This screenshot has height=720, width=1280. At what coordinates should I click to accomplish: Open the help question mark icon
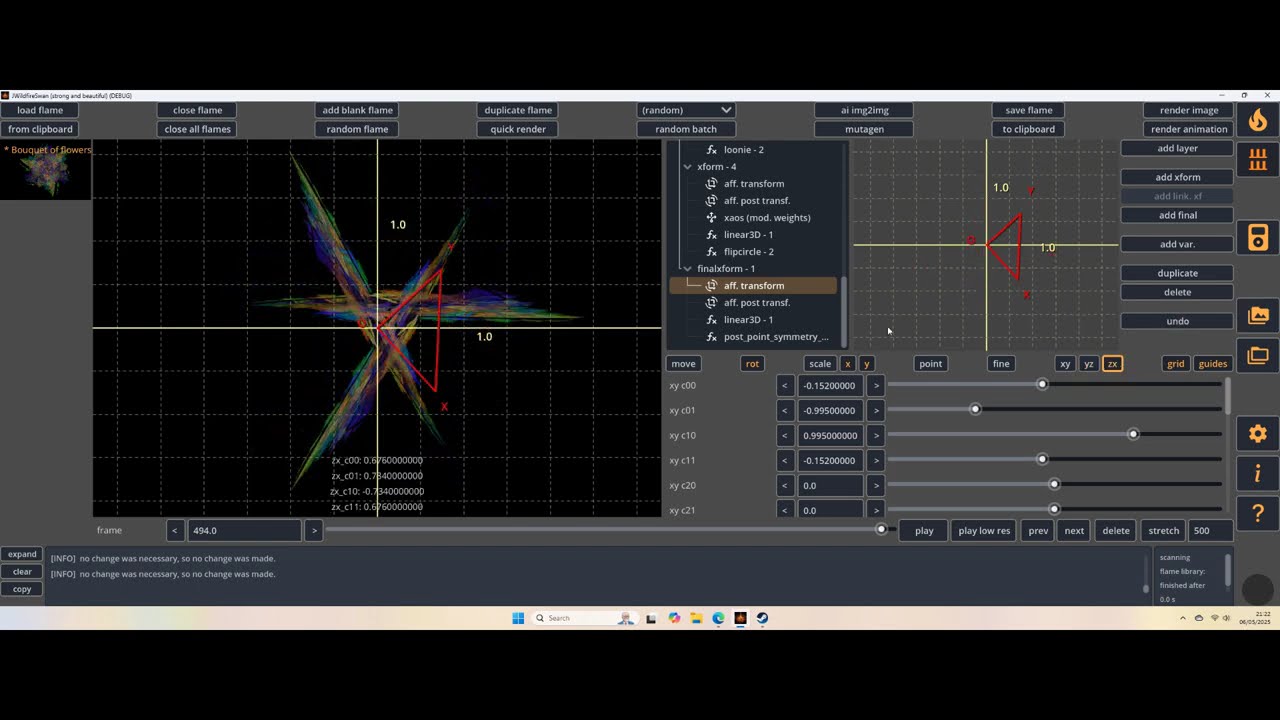pos(1258,513)
